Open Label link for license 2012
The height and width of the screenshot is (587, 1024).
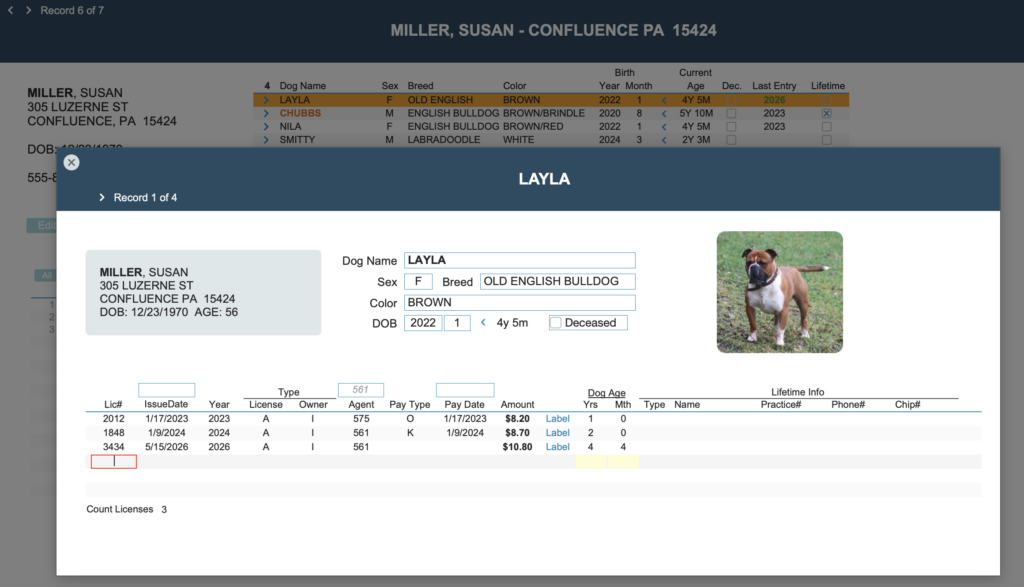click(x=558, y=419)
